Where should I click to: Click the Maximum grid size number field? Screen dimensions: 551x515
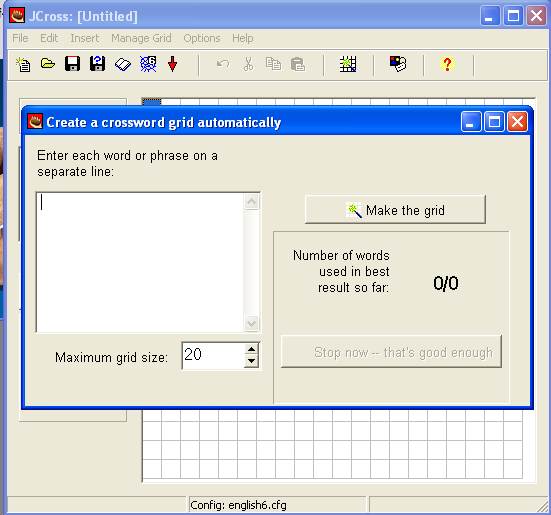[213, 356]
